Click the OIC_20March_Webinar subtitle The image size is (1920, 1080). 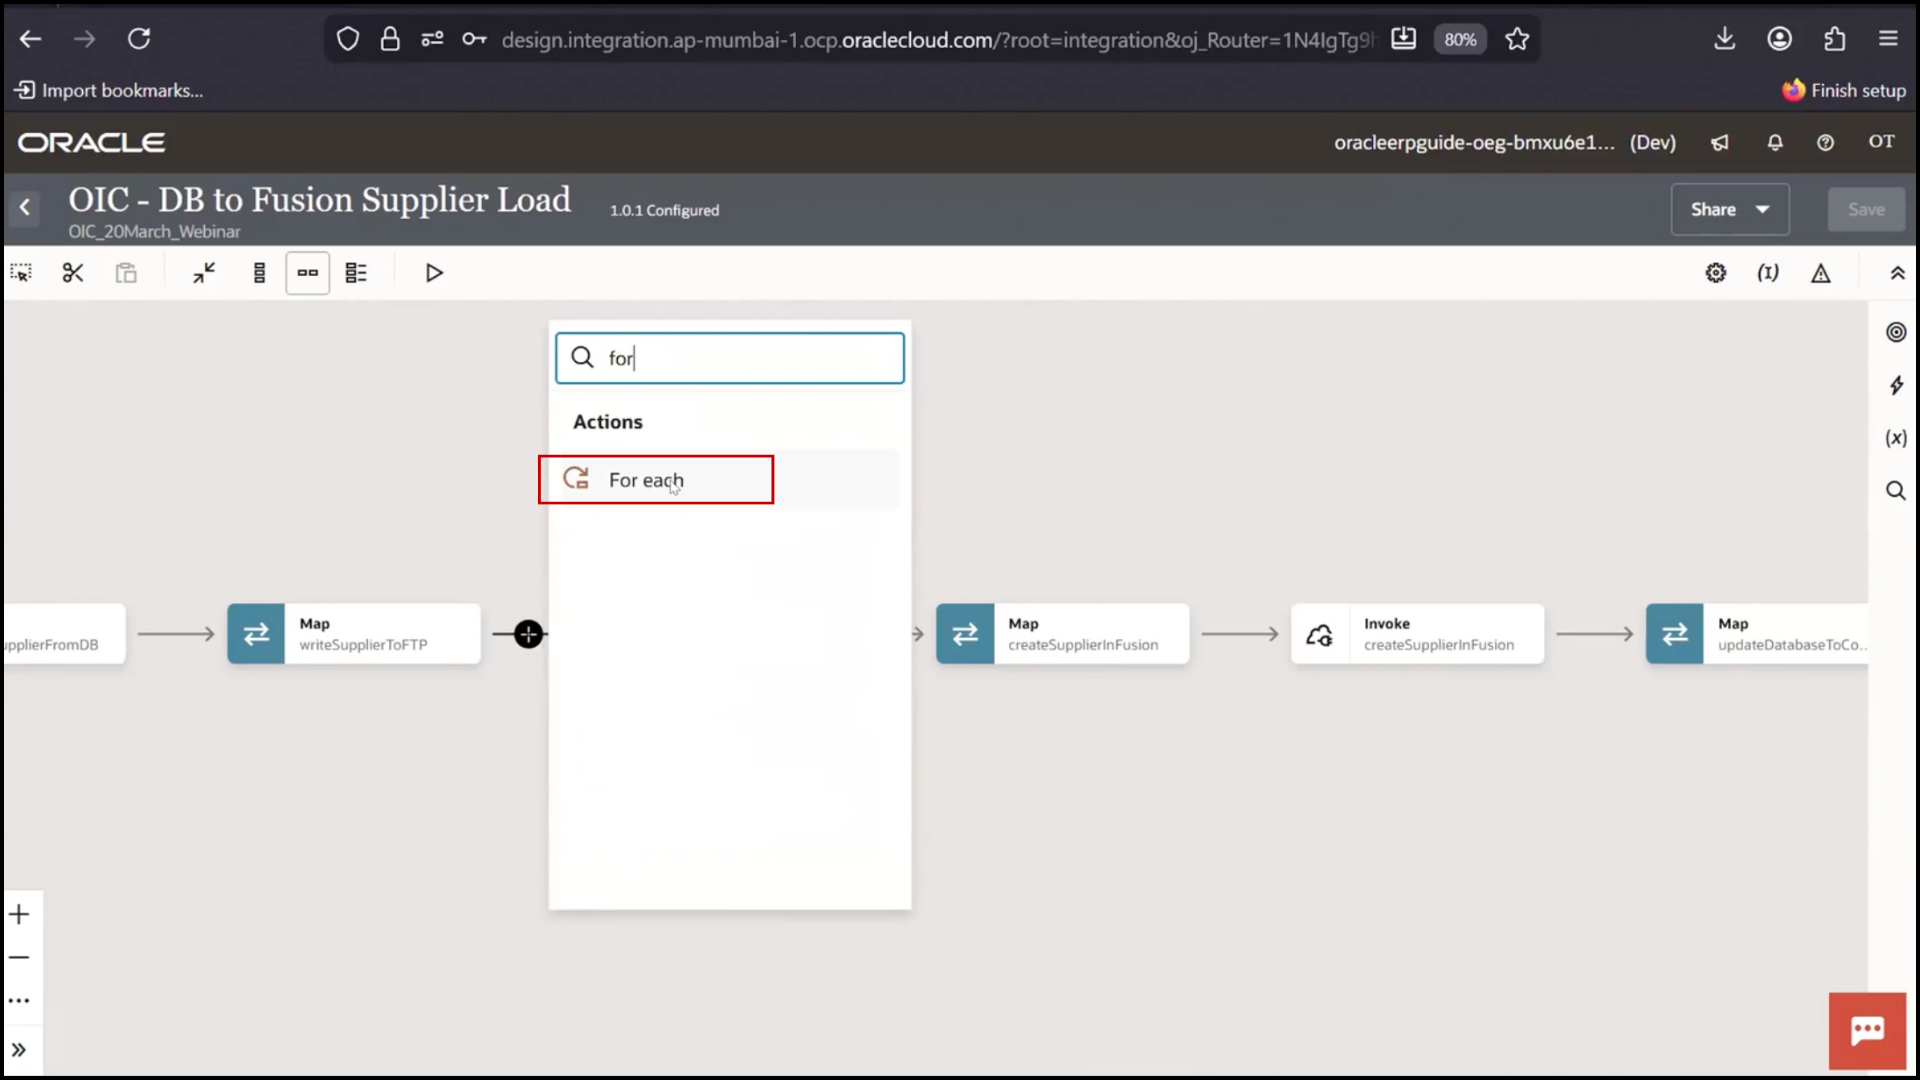(154, 231)
